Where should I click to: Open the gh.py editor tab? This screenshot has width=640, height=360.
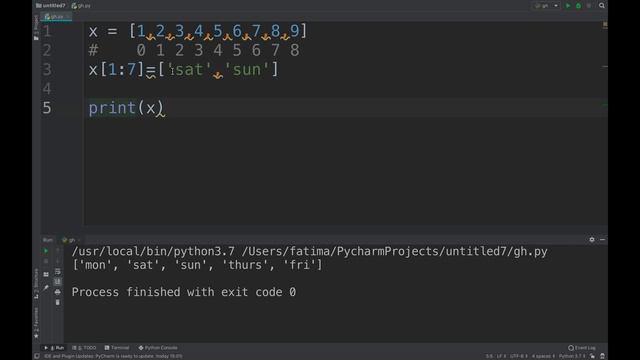[56, 17]
